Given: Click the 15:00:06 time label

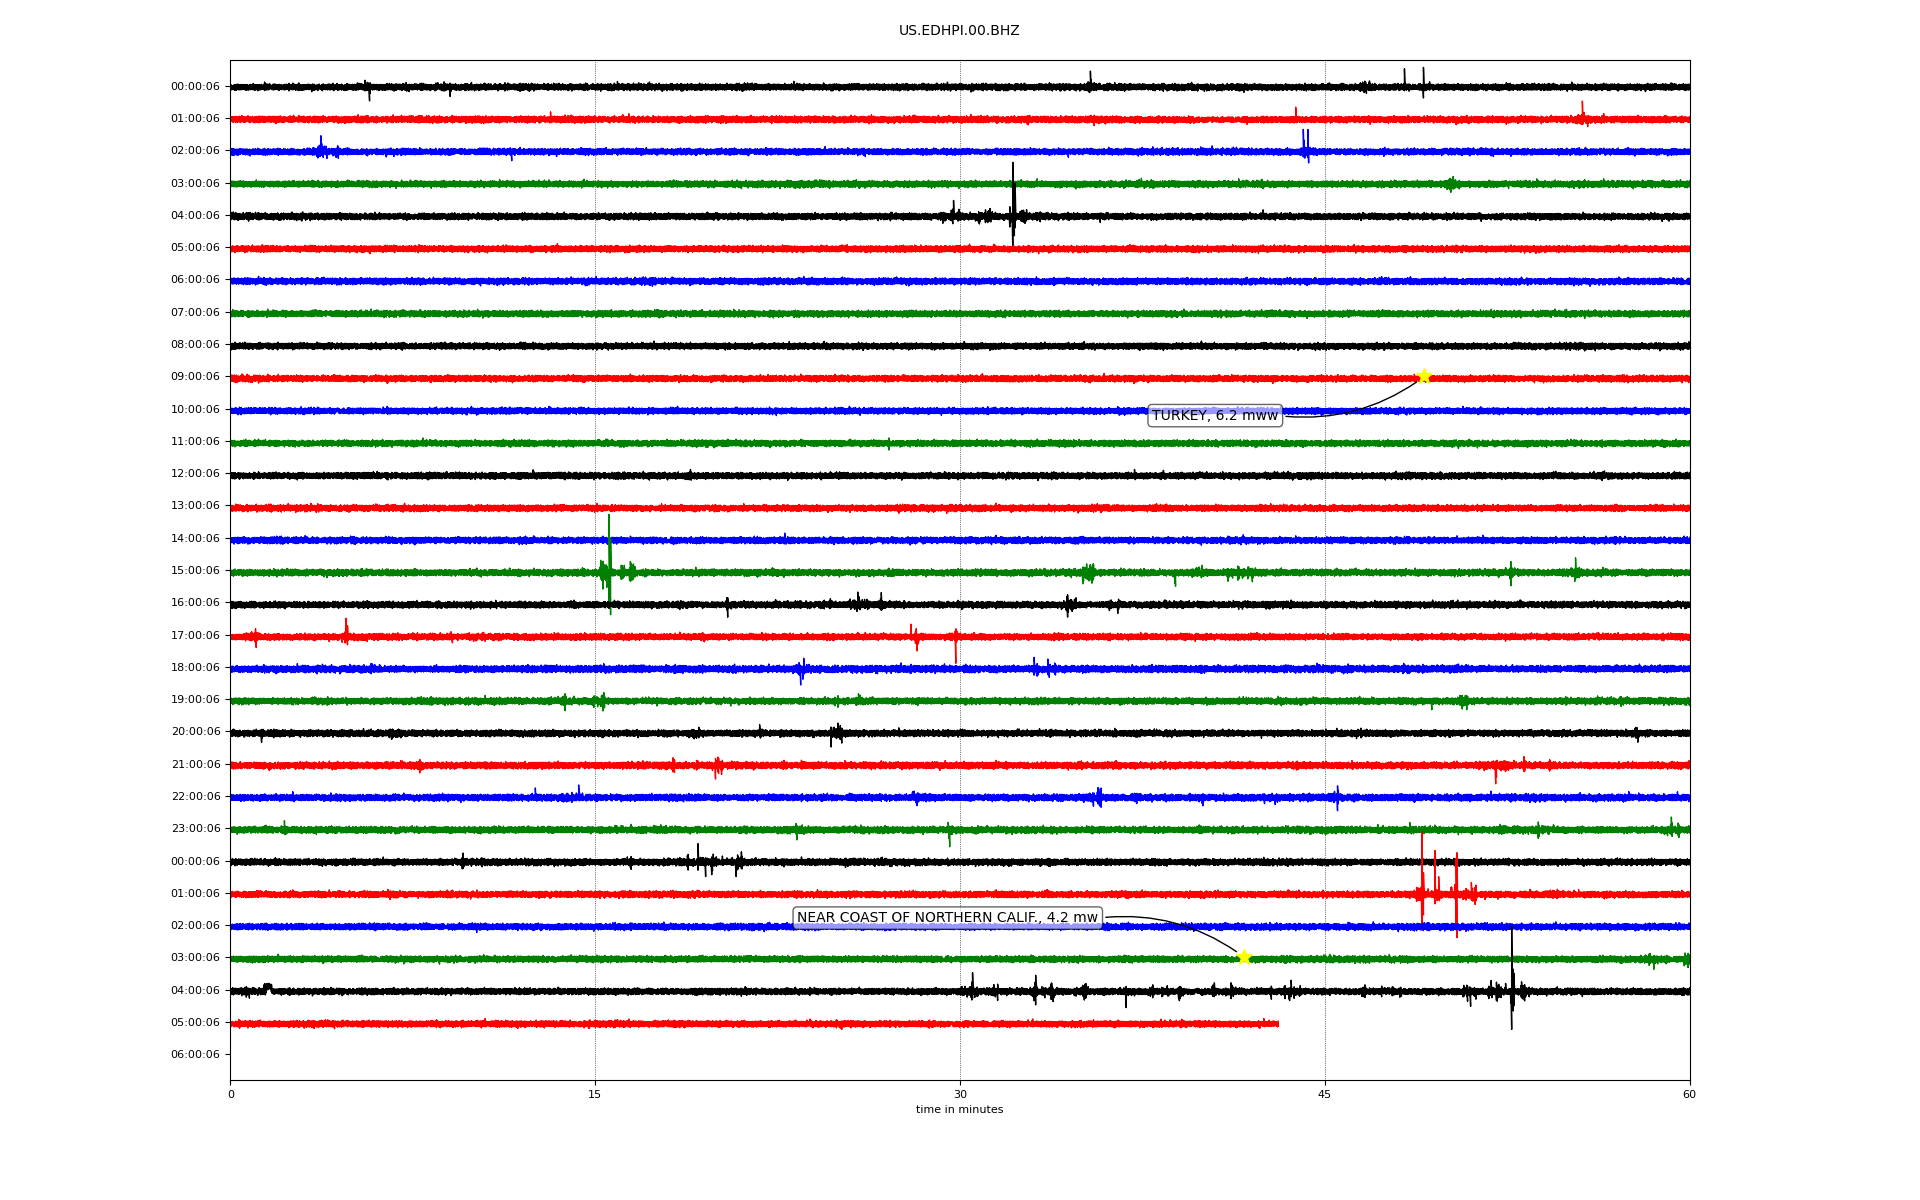Looking at the screenshot, I should pos(195,571).
